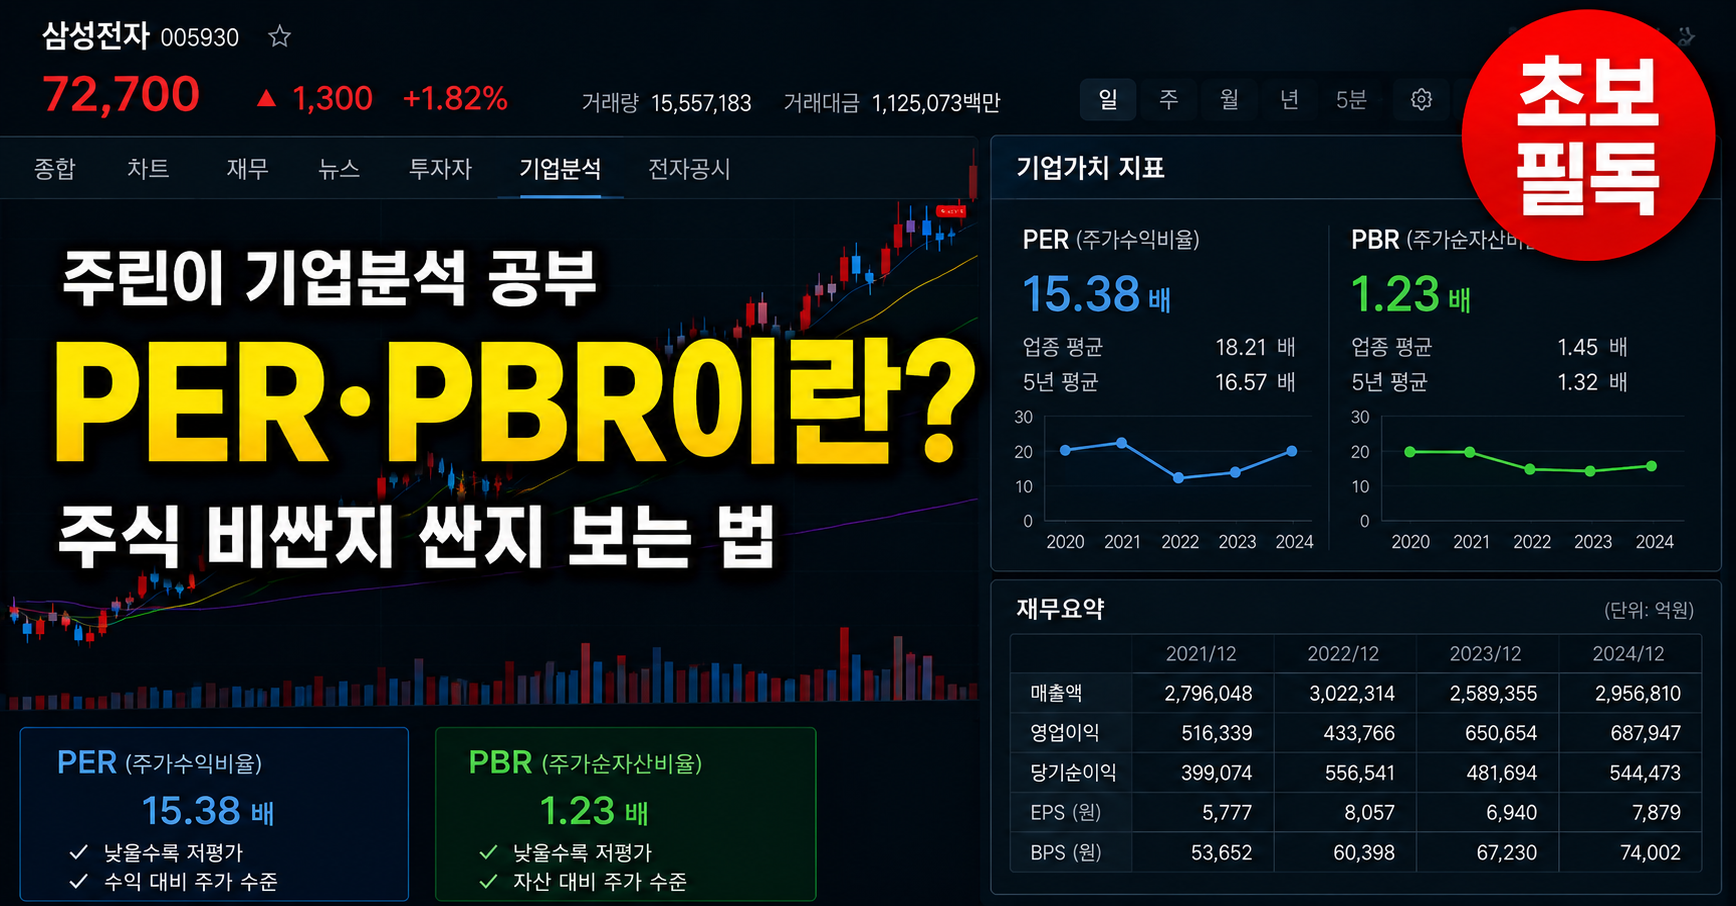
Task: Click the 기업가치 지표 panel heading
Action: [1090, 168]
